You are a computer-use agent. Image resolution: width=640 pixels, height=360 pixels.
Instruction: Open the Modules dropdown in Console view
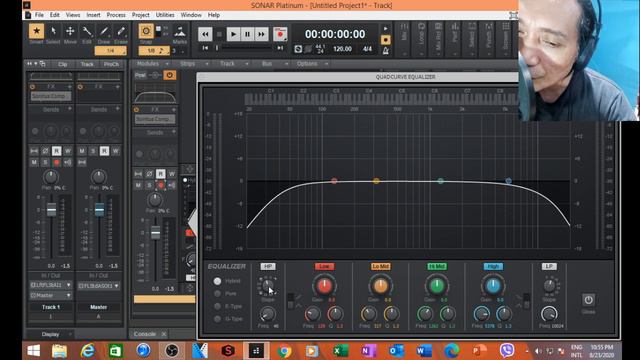tap(153, 64)
